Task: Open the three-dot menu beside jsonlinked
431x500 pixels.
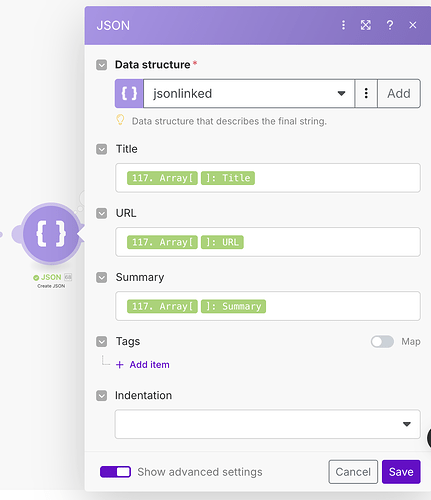Action: click(x=366, y=93)
